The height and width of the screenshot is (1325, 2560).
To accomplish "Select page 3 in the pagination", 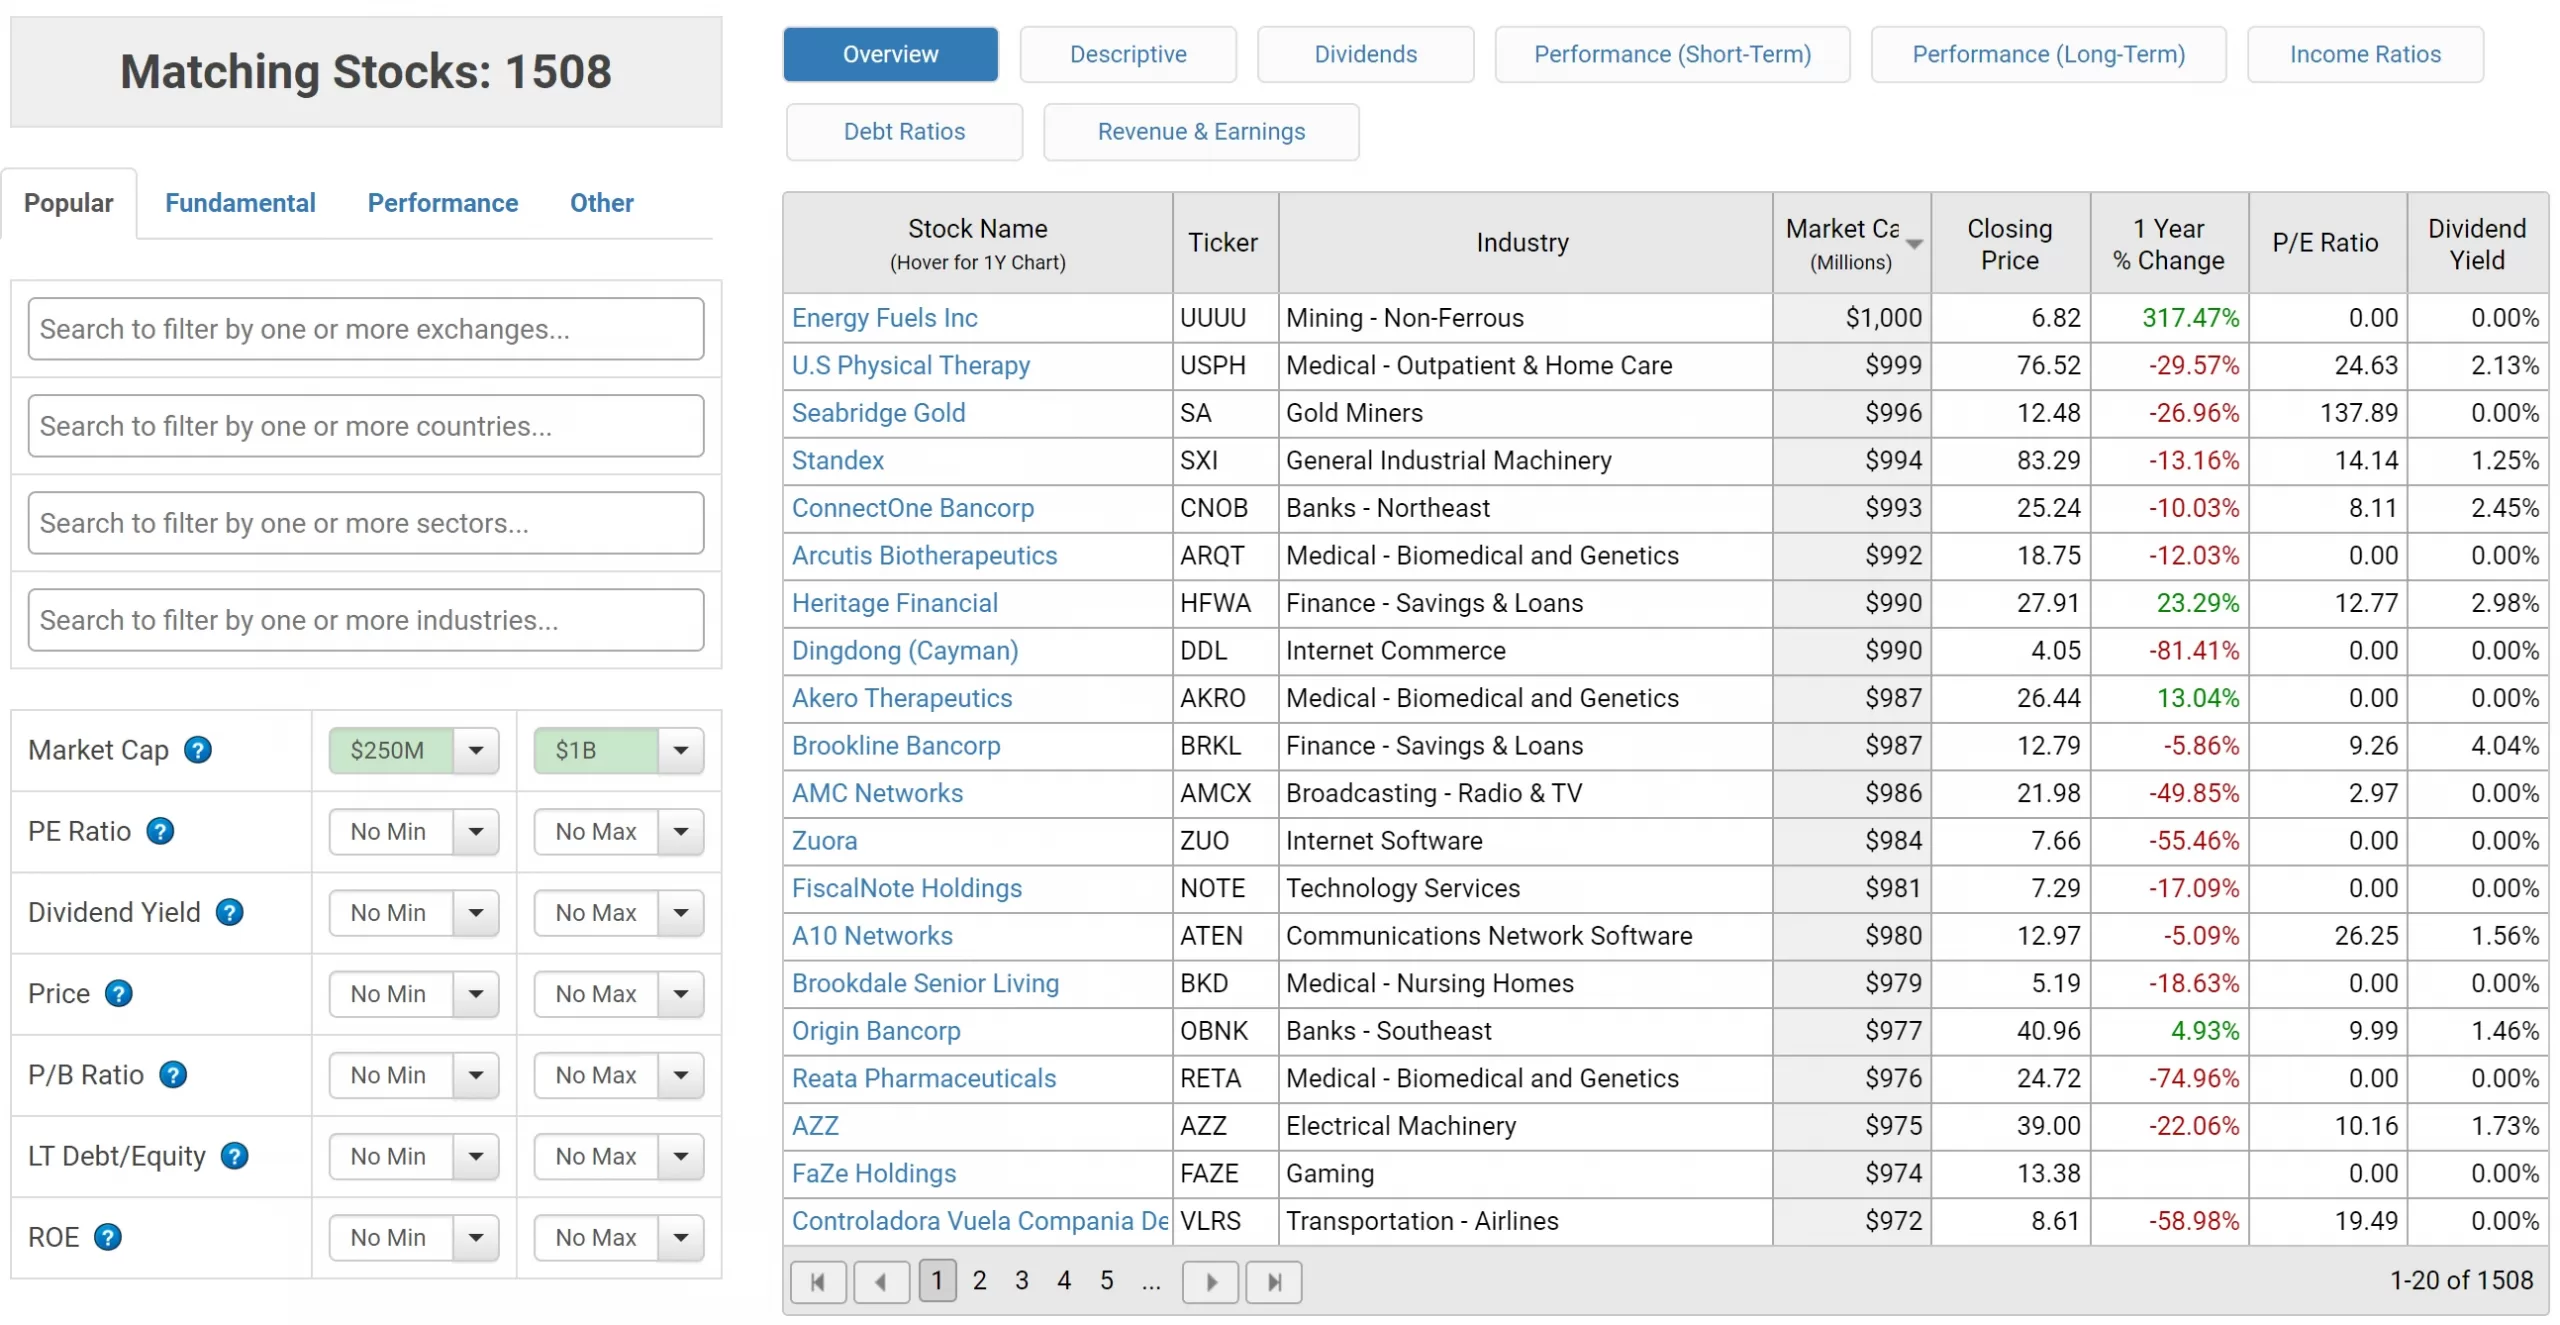I will click(1021, 1281).
